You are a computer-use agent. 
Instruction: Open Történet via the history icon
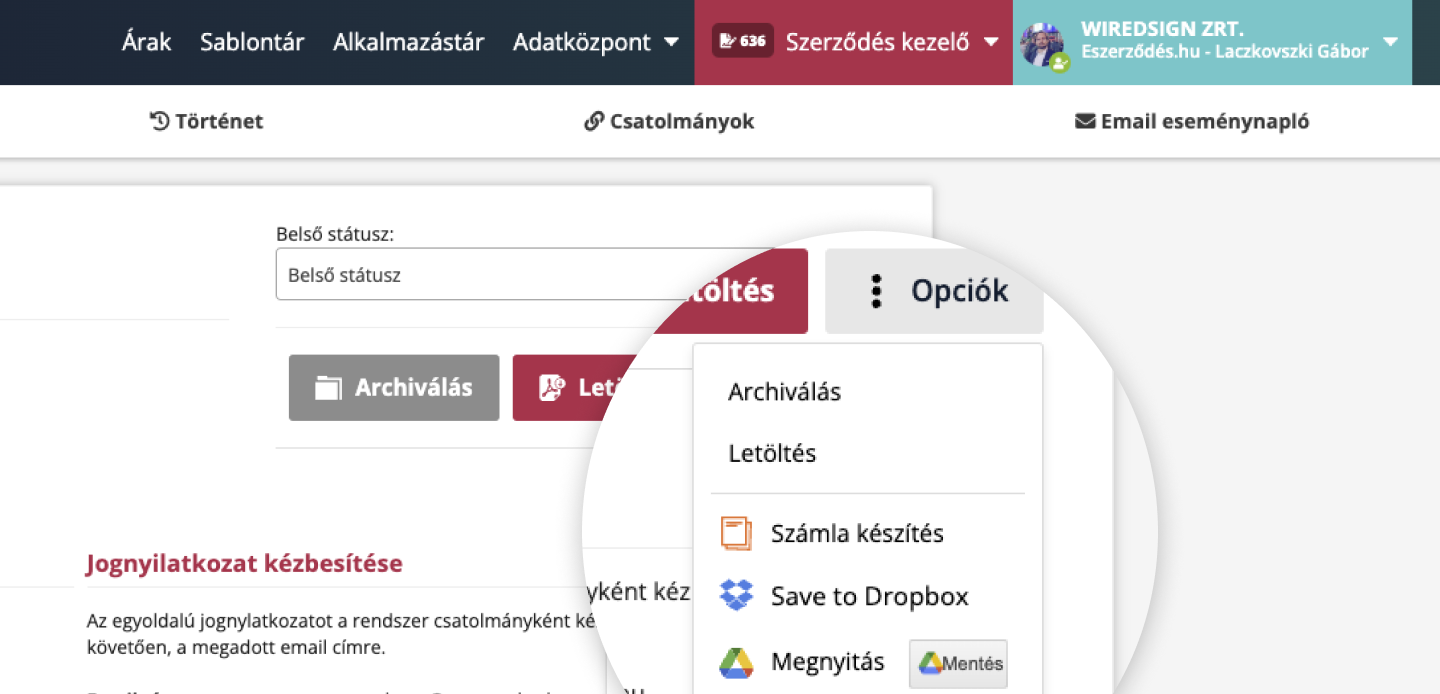(159, 121)
